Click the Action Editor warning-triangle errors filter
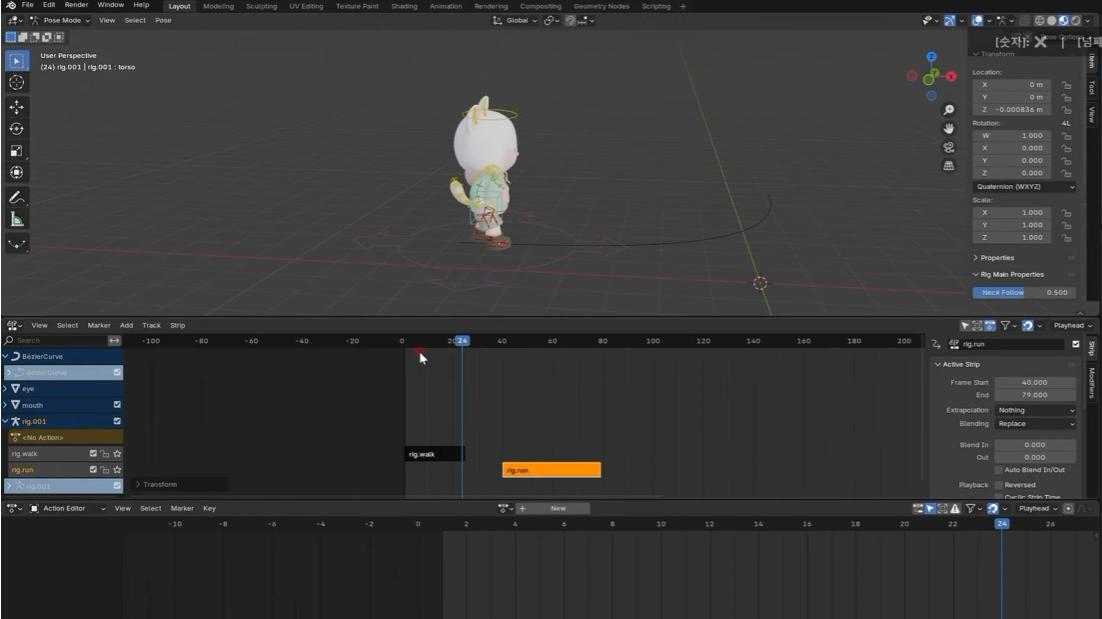Viewport: 1102px width, 619px height. (x=954, y=509)
